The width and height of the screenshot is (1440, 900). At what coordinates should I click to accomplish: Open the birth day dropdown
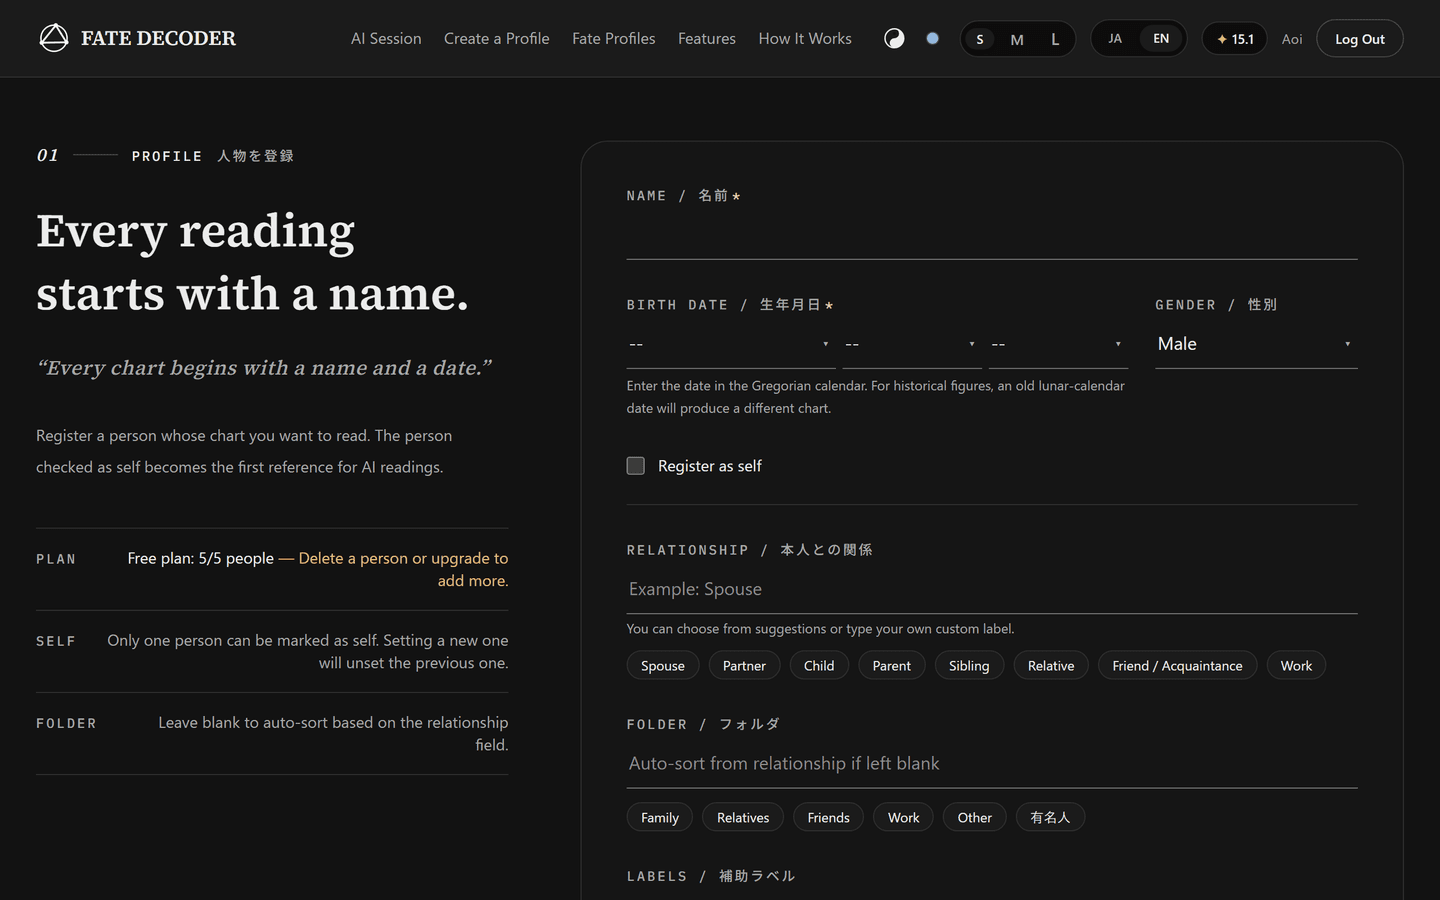tap(1058, 344)
